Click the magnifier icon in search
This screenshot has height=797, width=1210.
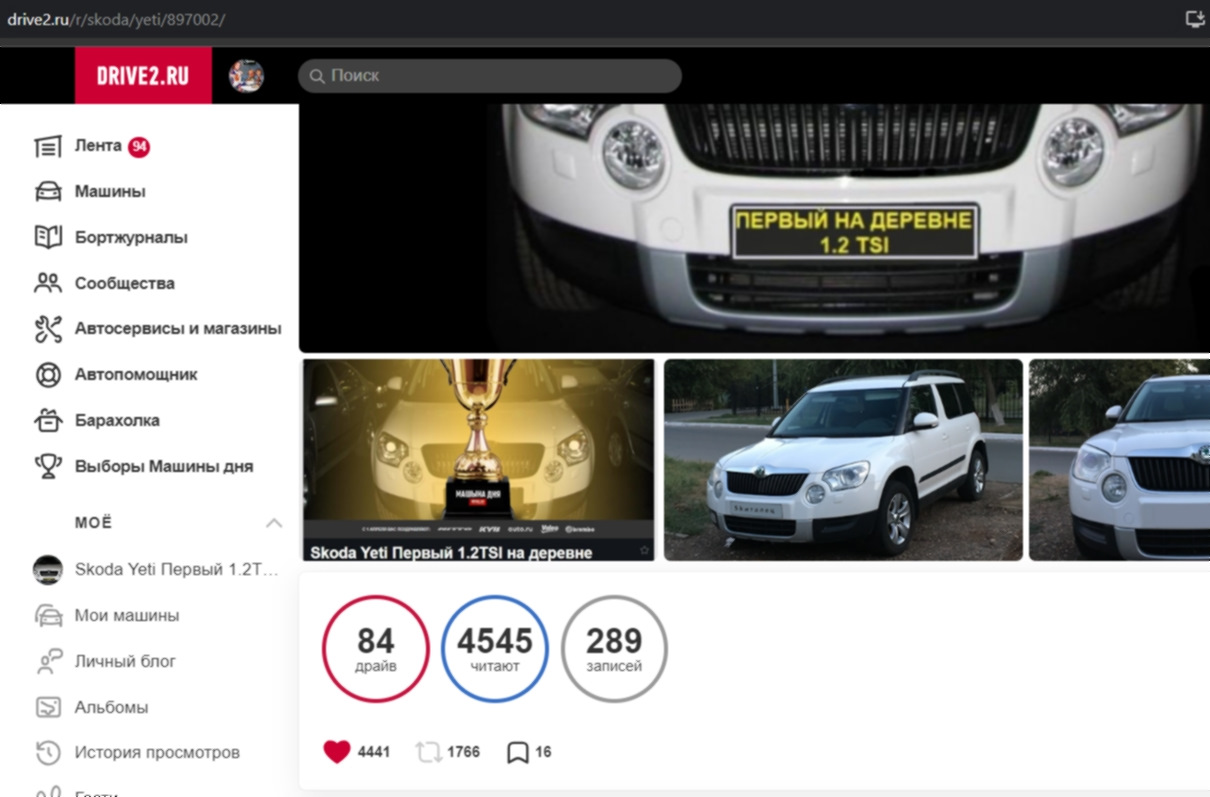pyautogui.click(x=317, y=76)
